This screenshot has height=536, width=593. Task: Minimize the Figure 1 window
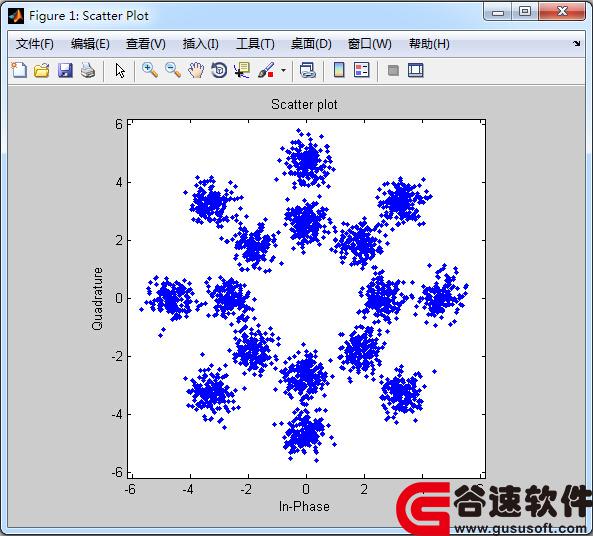click(498, 12)
